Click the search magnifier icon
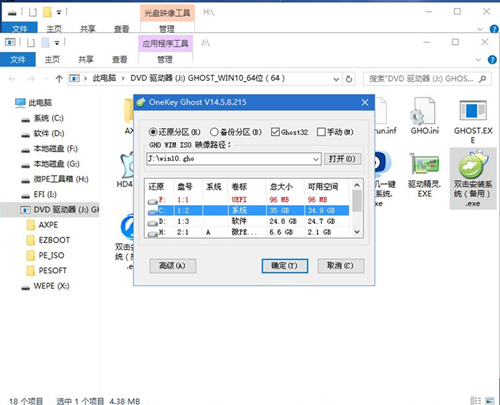 tap(482, 79)
